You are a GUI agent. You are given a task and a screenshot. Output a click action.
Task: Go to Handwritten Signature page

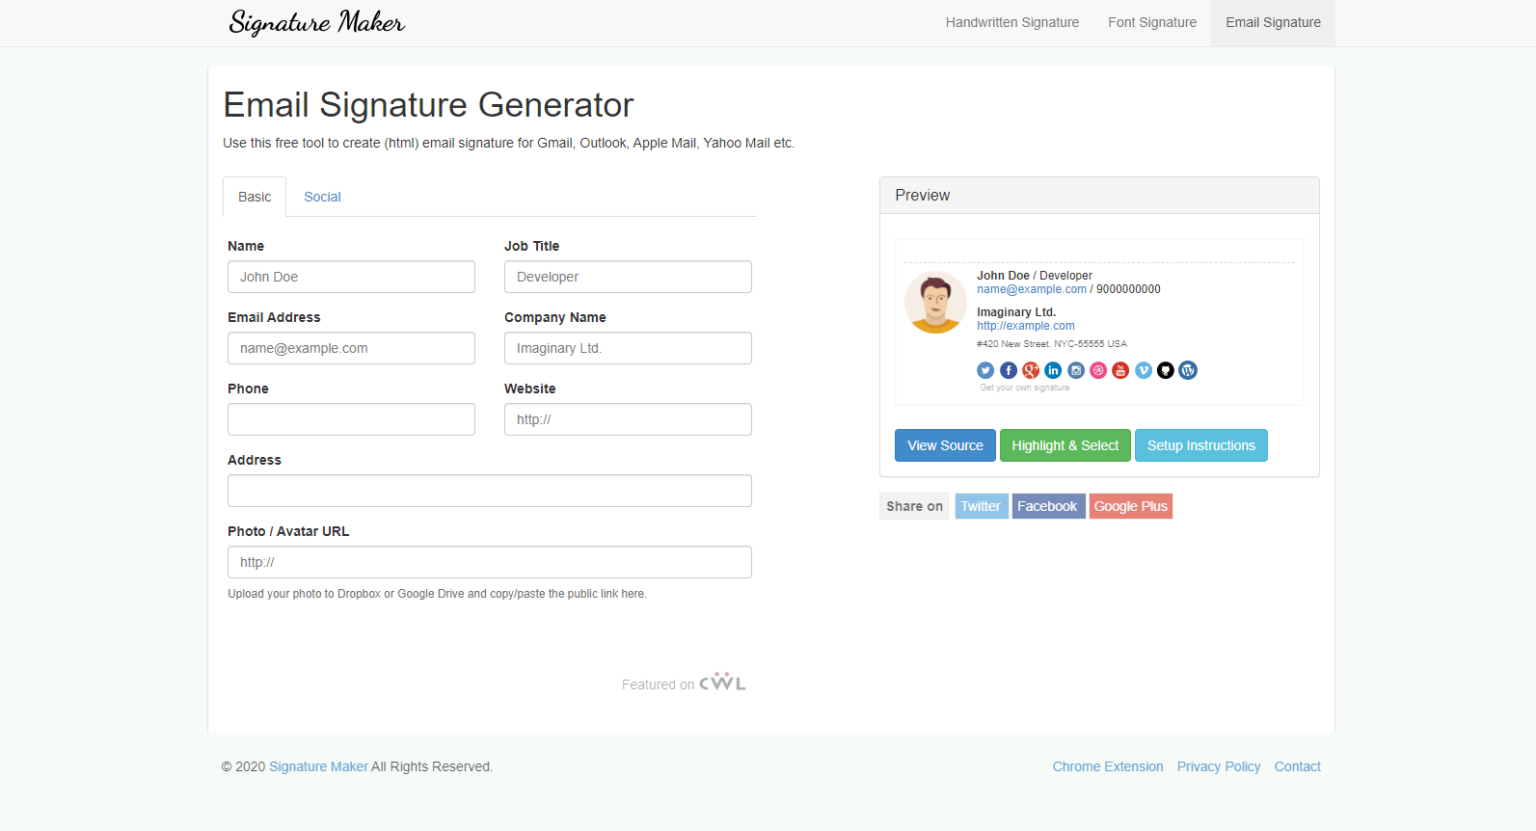[1012, 22]
